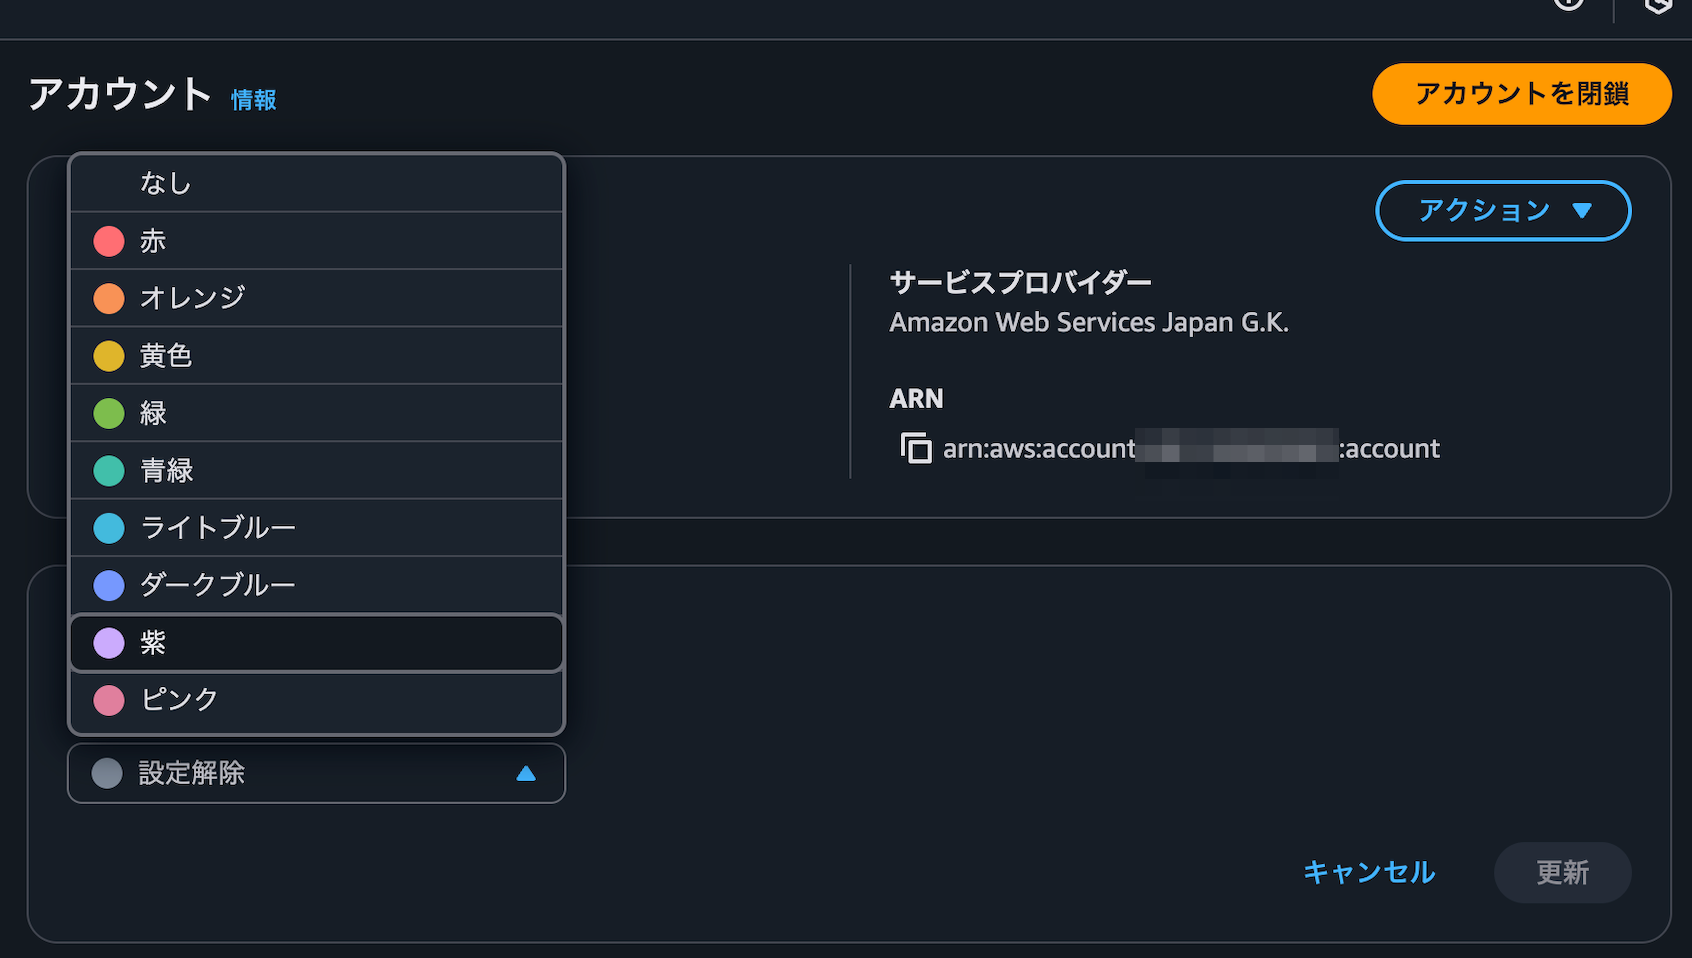
Task: Click the アカウント page heading
Action: click(120, 94)
